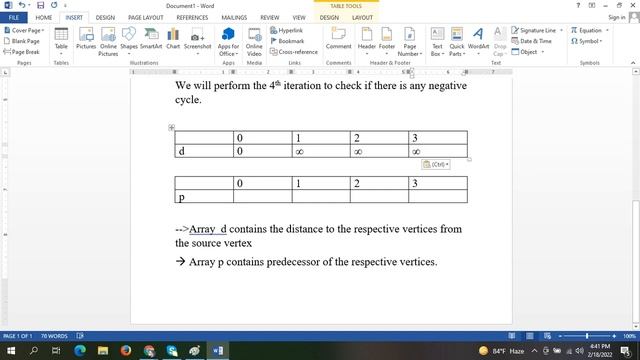640x360 pixels.
Task: Add a Bookmark
Action: (287, 41)
